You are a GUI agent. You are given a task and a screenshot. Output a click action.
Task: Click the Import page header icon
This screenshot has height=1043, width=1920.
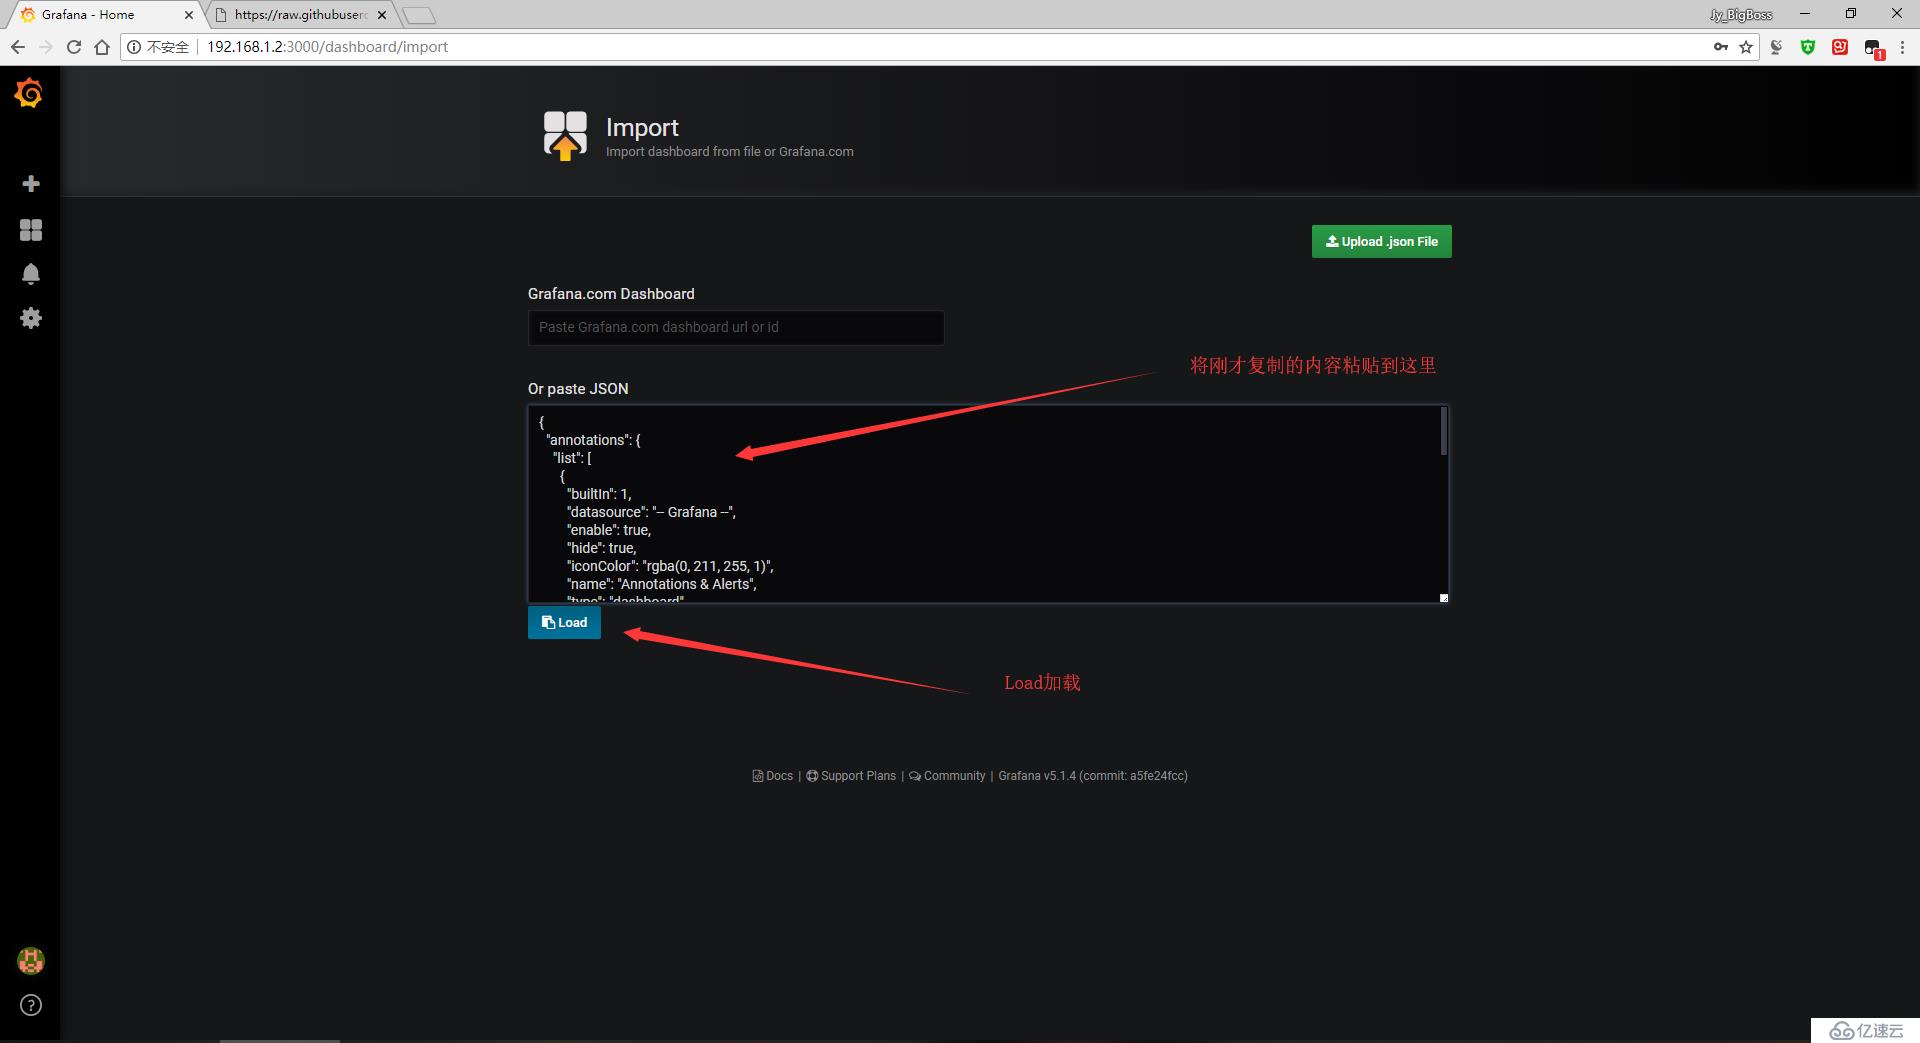pos(565,136)
